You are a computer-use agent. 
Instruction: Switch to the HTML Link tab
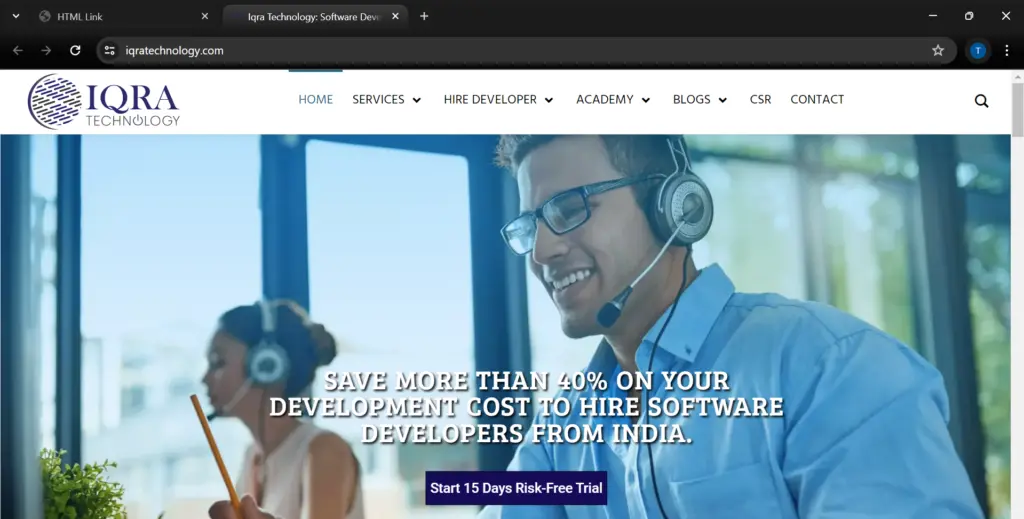[x=123, y=16]
